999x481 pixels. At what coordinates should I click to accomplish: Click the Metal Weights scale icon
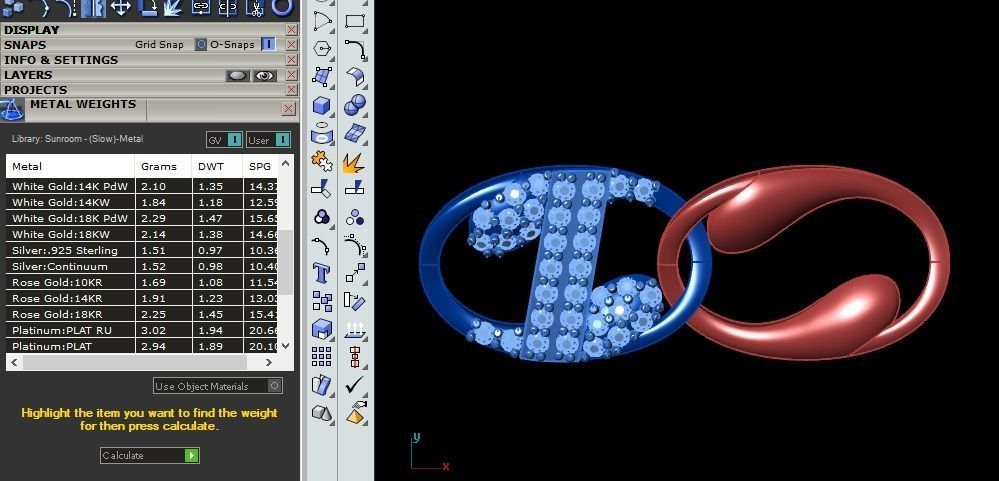[x=11, y=110]
